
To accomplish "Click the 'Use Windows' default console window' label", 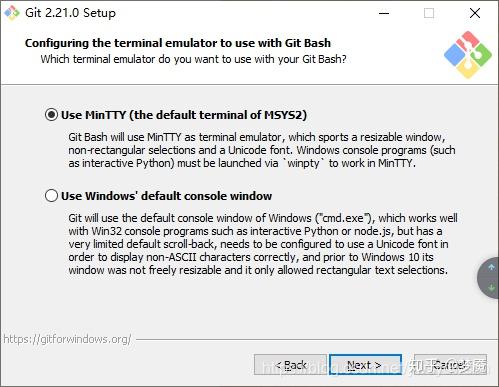I will pos(166,196).
